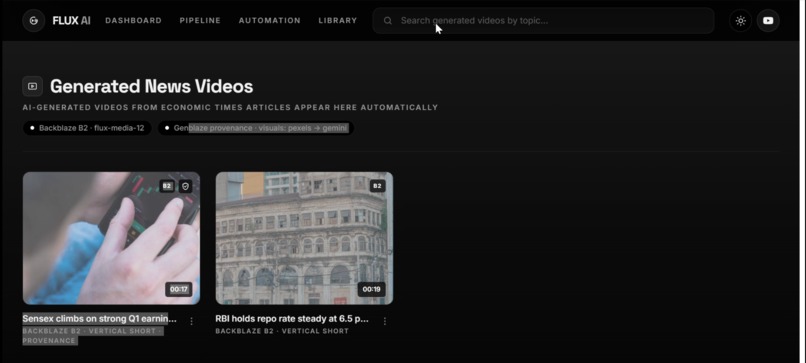Click the Sensex climbs on strong Q1 title
Screen dimensions: 806x363
[99, 319]
